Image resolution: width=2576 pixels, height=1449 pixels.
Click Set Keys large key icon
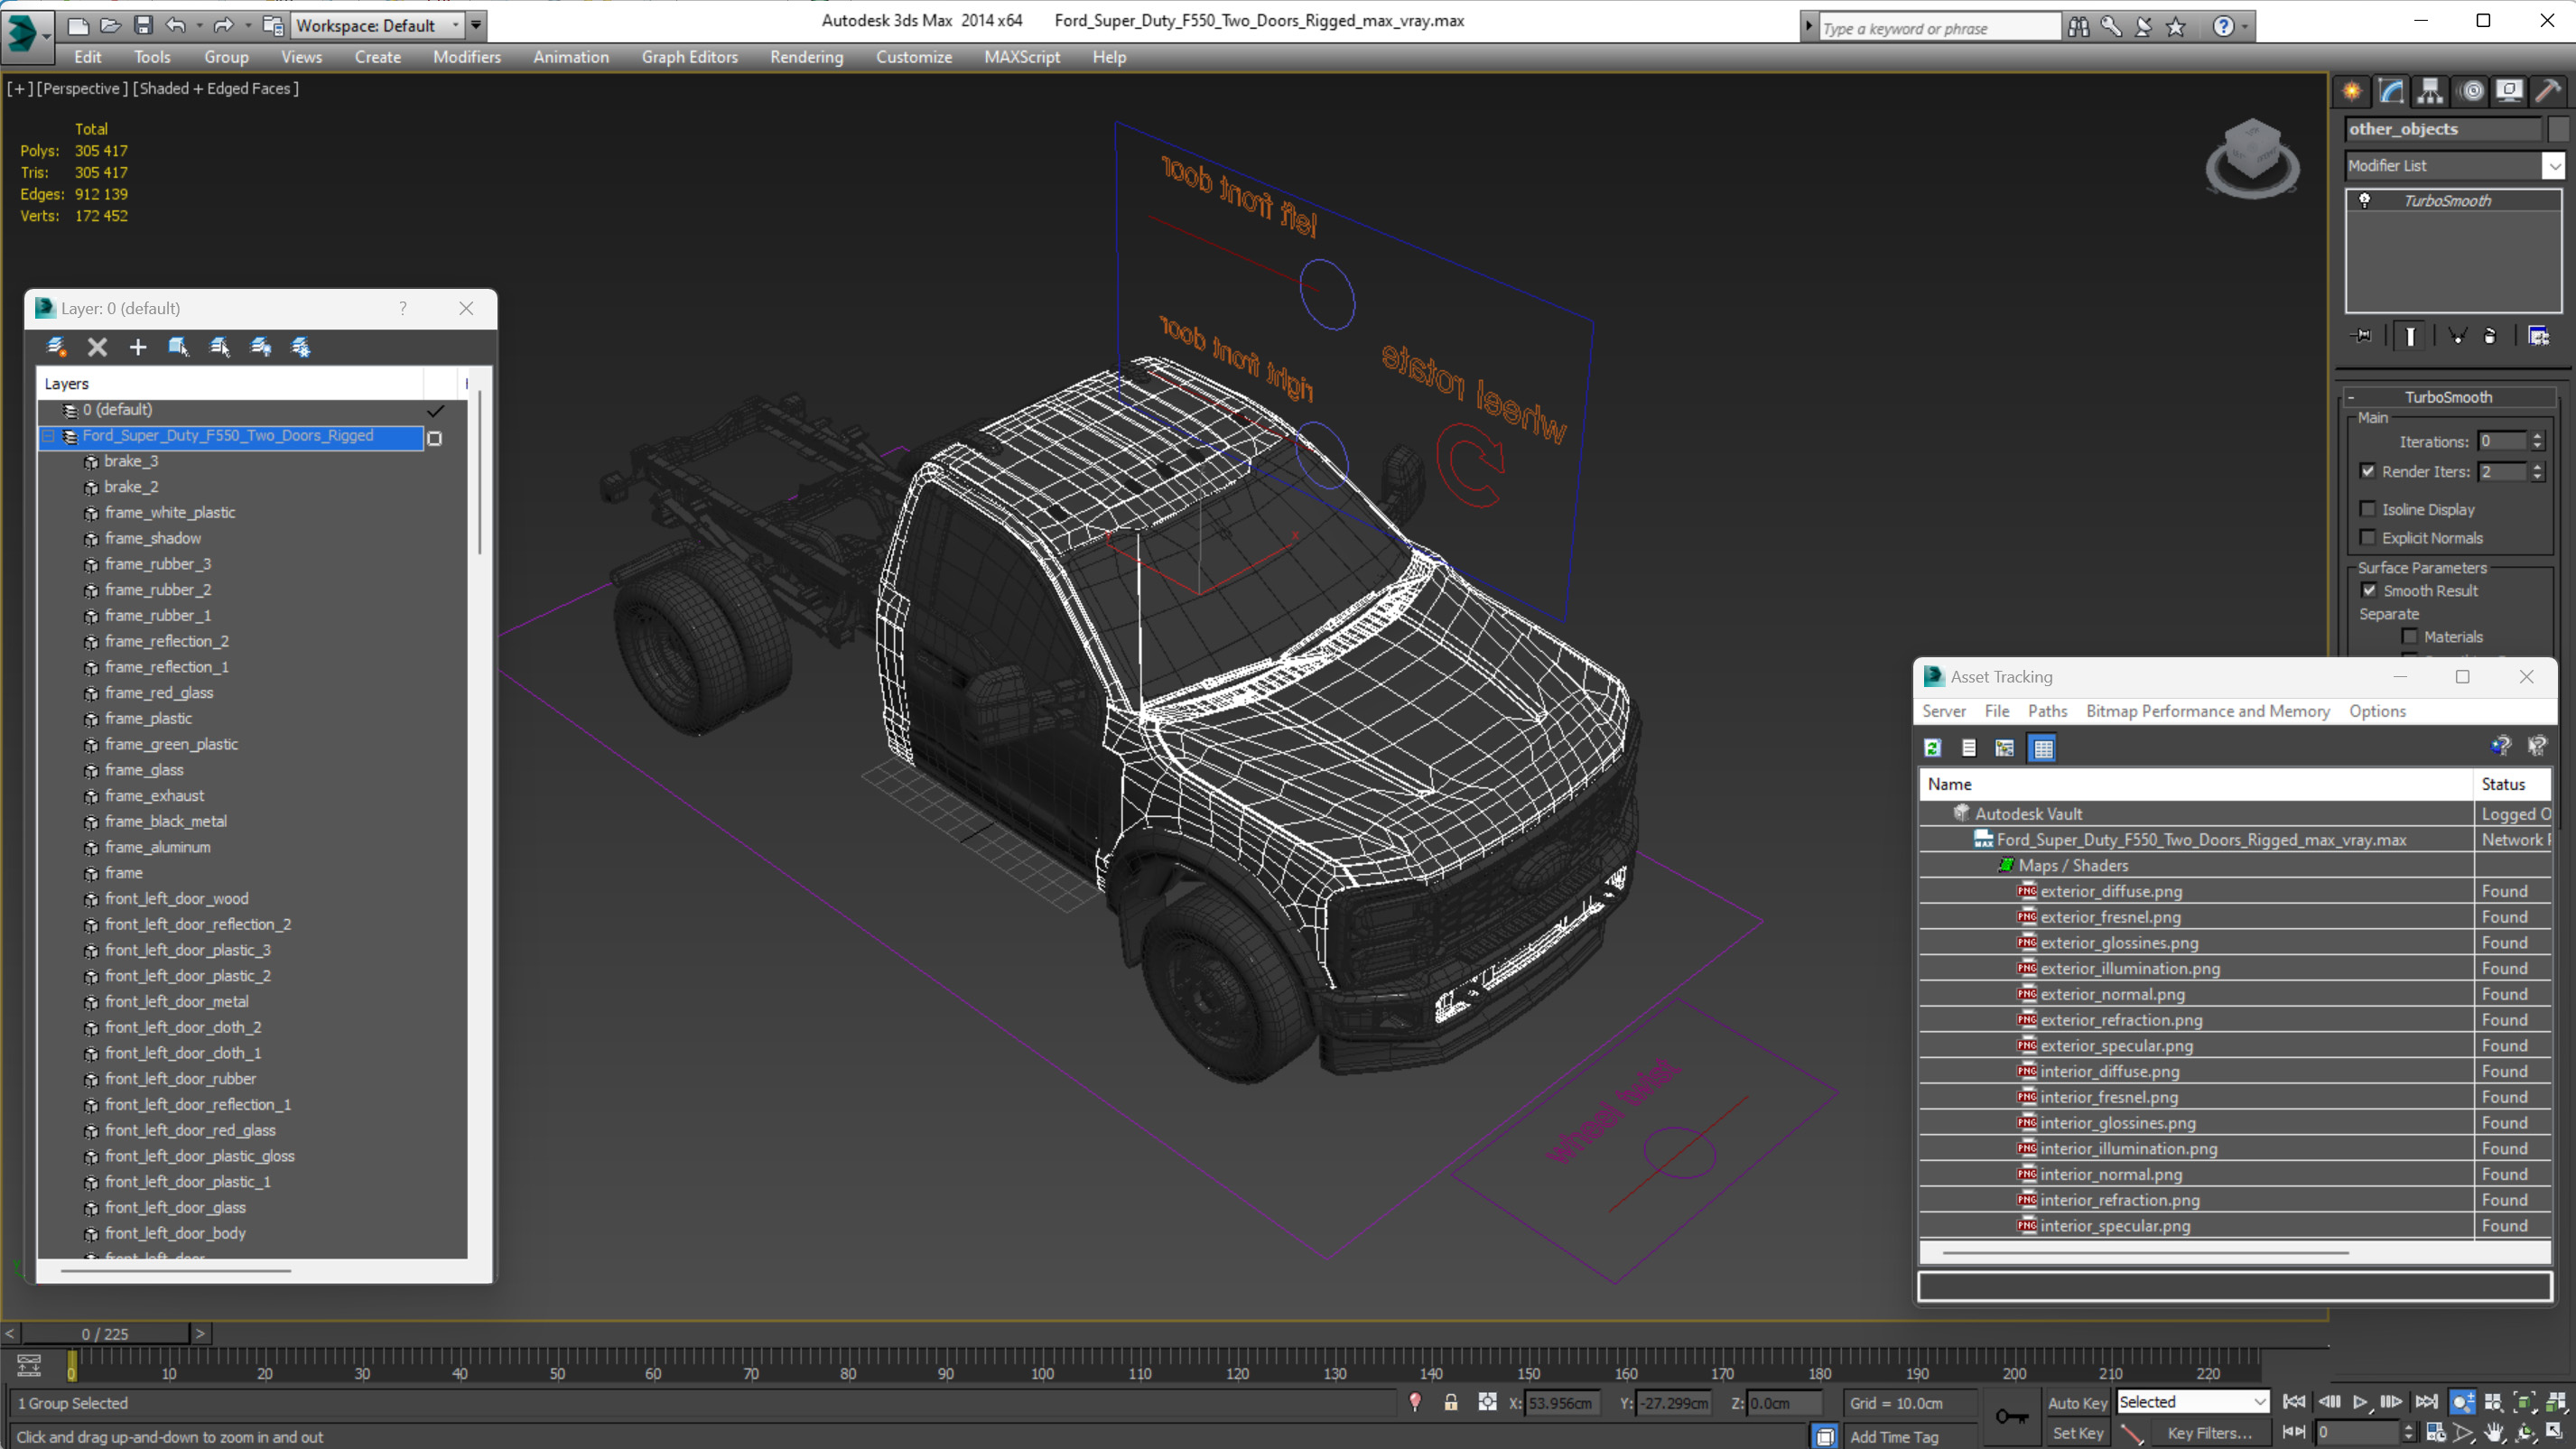2012,1417
